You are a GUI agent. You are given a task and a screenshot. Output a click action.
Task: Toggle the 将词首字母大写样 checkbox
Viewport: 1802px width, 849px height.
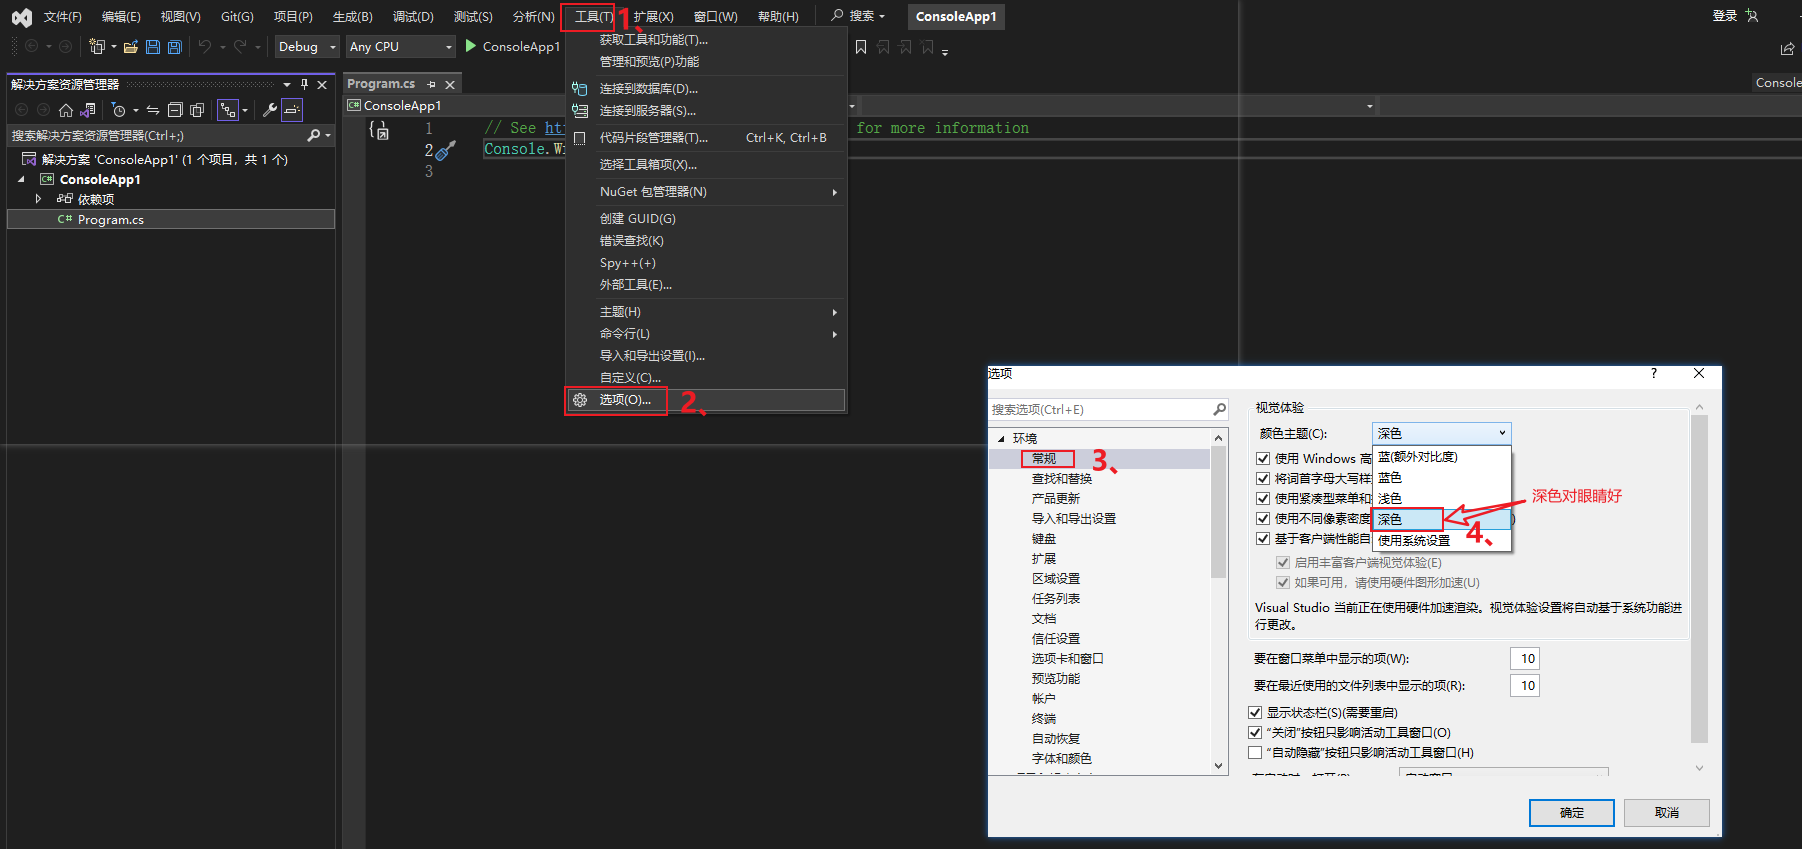(1263, 478)
